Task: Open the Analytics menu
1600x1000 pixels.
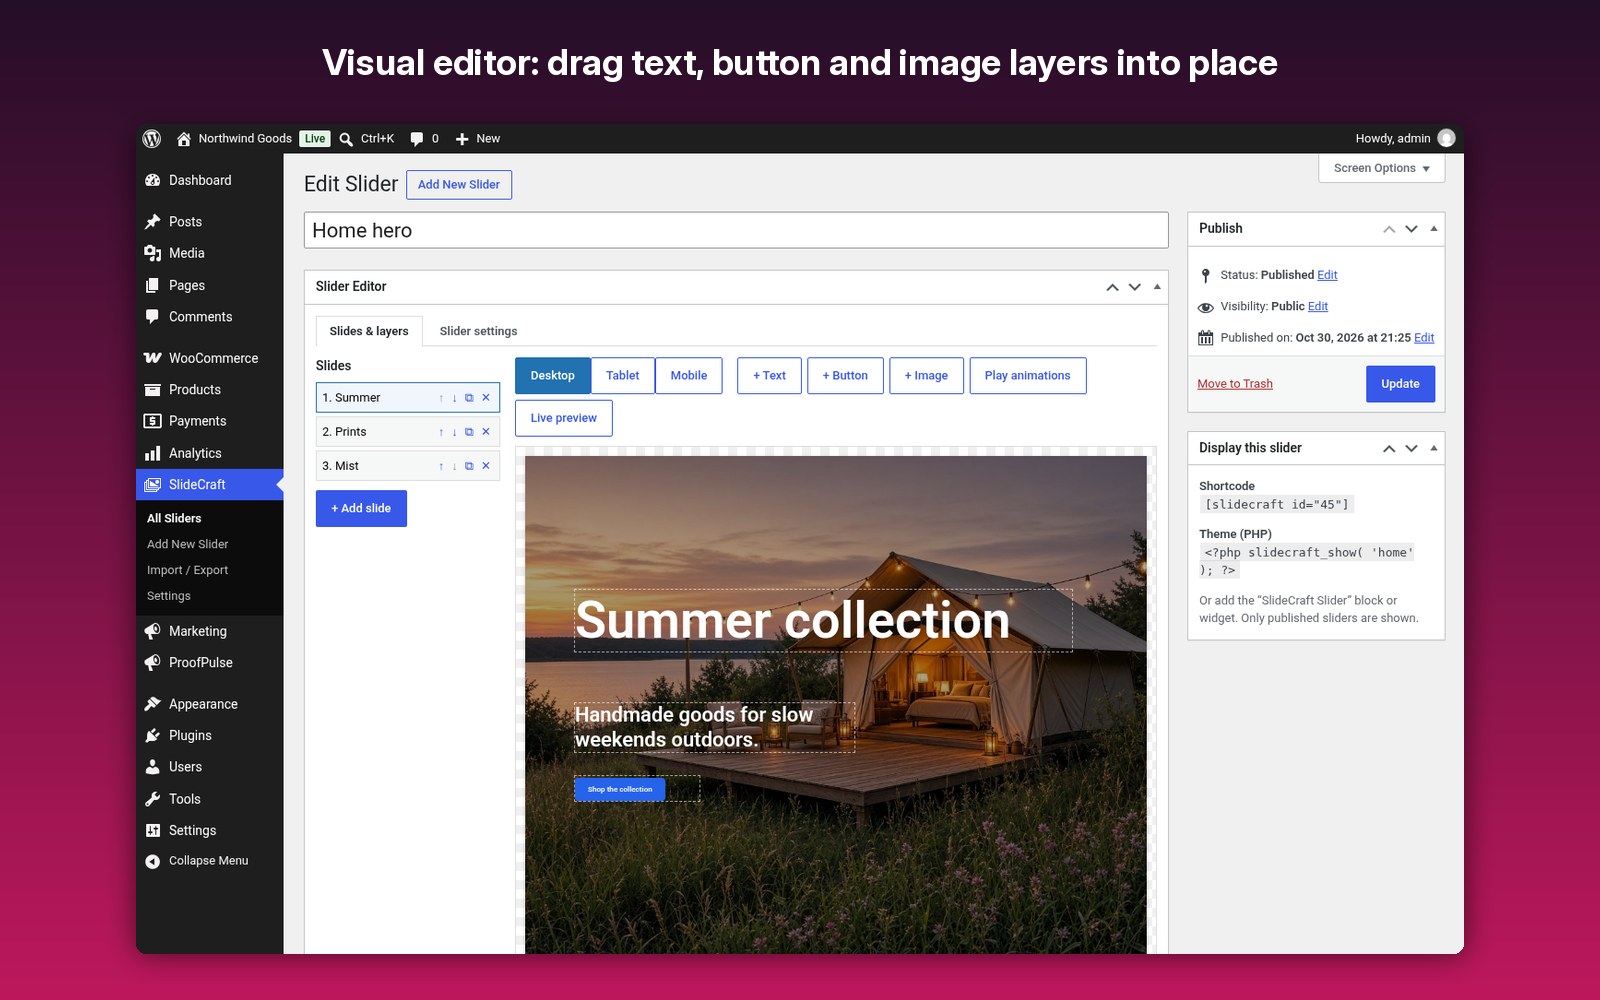Action: (x=210, y=453)
